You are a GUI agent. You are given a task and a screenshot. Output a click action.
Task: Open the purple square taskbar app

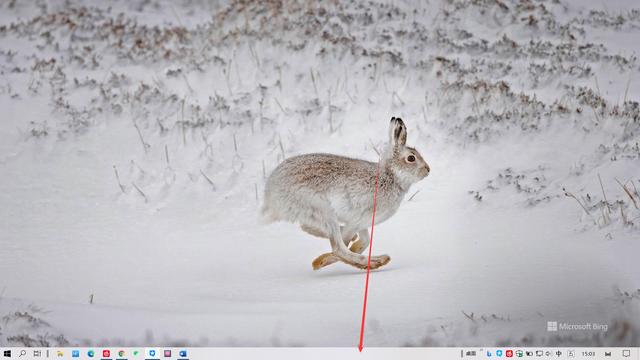(x=167, y=353)
